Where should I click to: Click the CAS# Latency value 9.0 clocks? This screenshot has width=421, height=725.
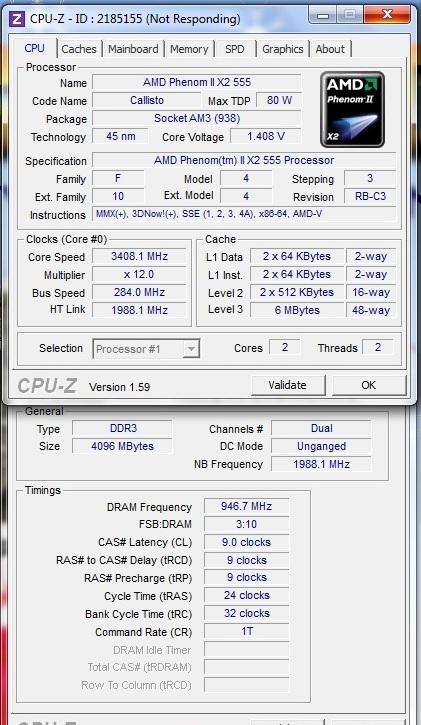[246, 542]
